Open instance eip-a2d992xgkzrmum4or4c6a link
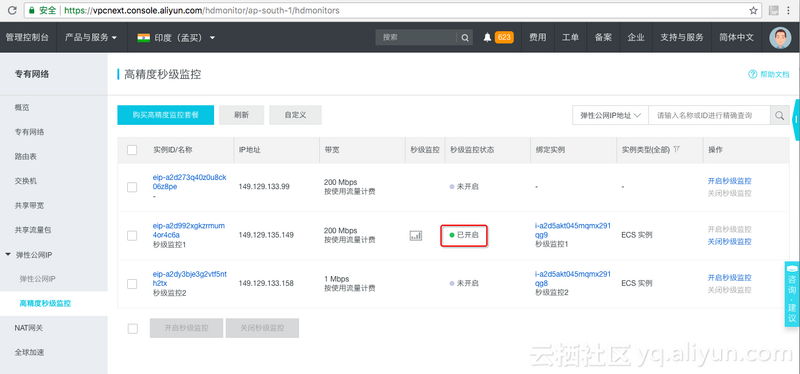The height and width of the screenshot is (374, 800). 189,230
